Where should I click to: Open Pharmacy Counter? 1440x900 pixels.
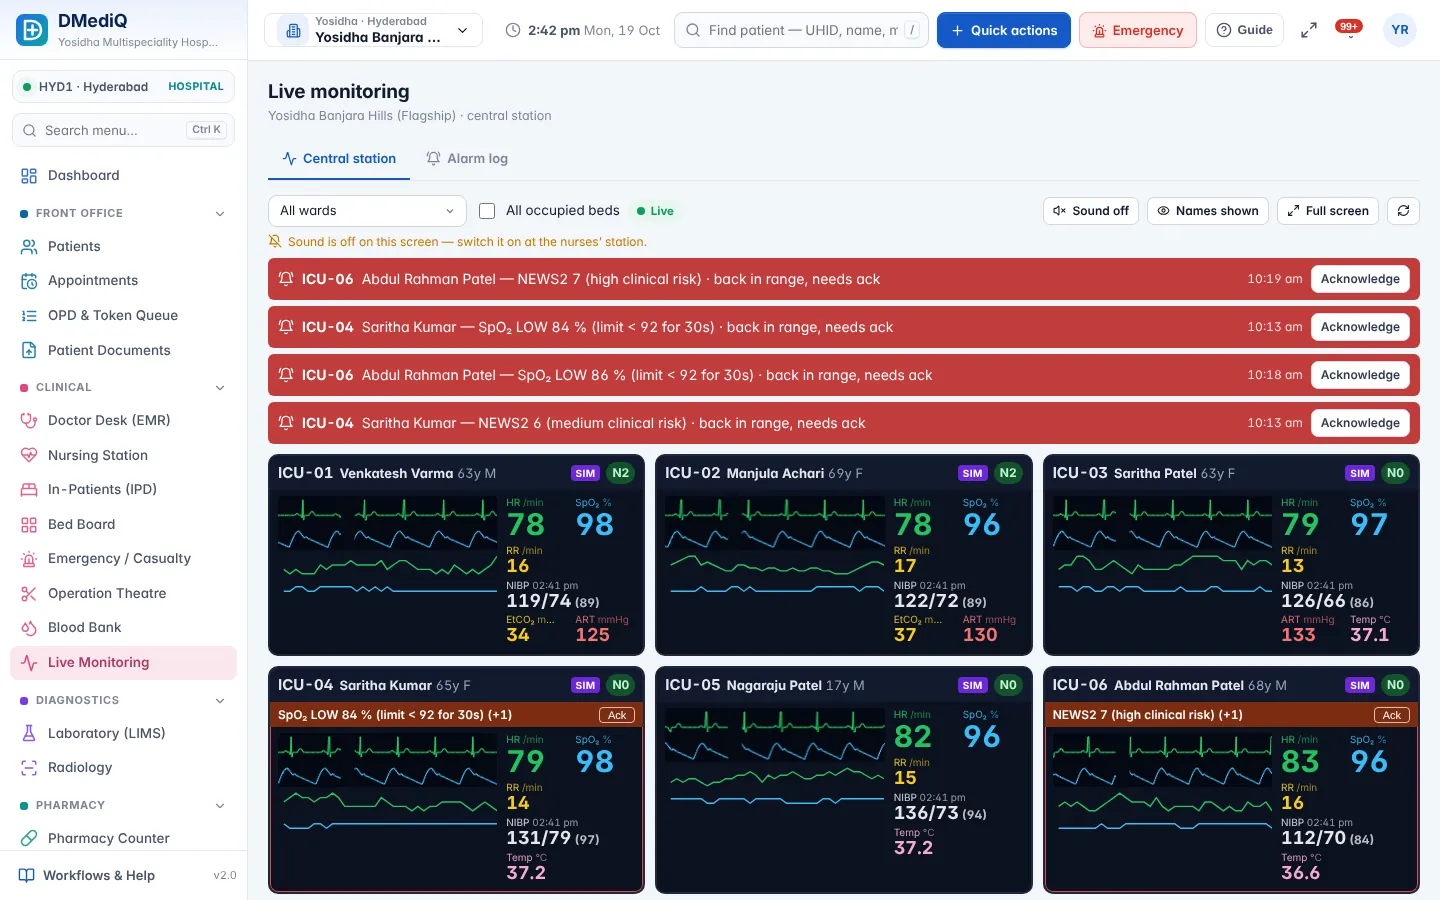123,839
